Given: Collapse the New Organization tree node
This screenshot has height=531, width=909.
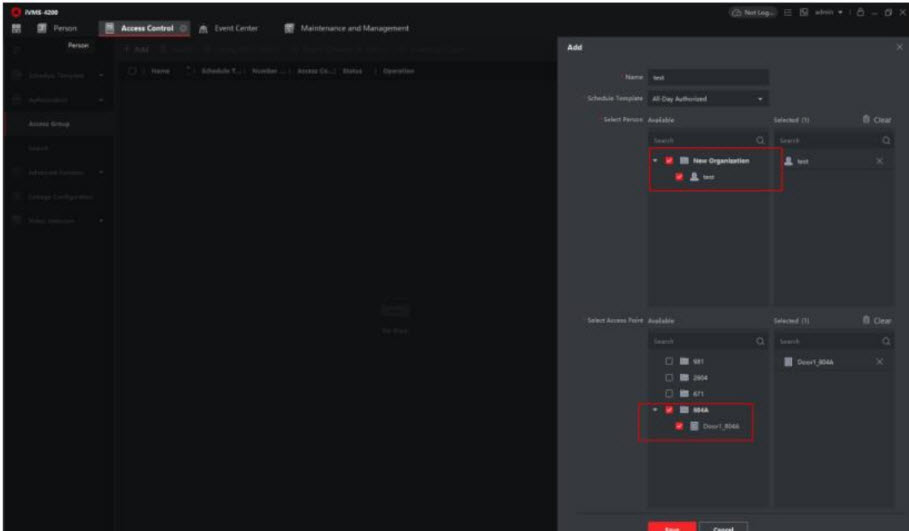Looking at the screenshot, I should 655,160.
